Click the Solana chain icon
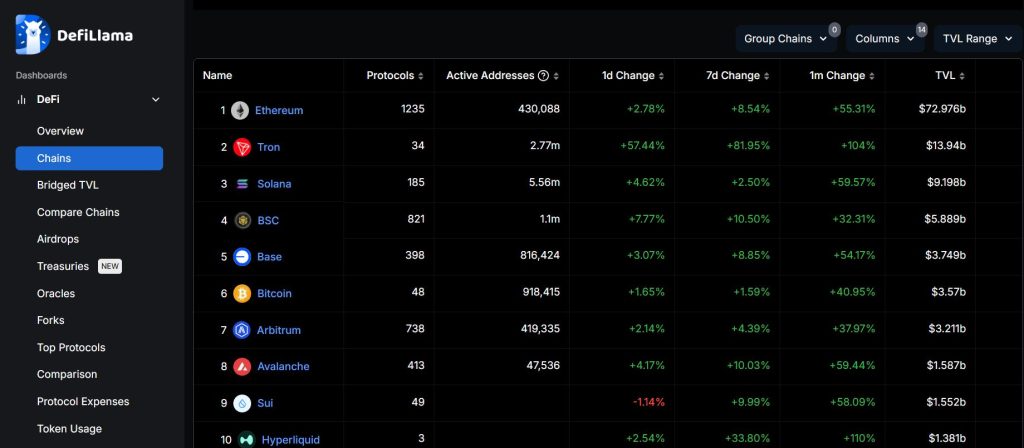 (x=242, y=184)
